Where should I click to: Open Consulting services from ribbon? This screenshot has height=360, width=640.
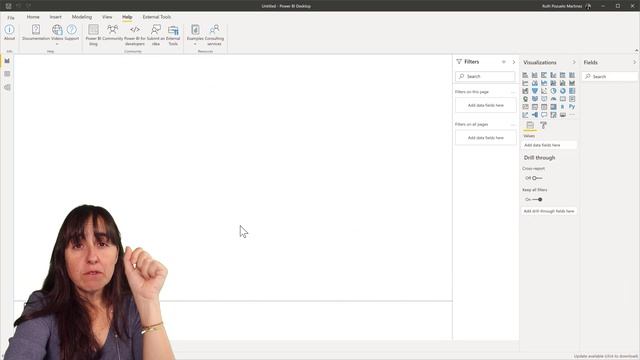214,35
